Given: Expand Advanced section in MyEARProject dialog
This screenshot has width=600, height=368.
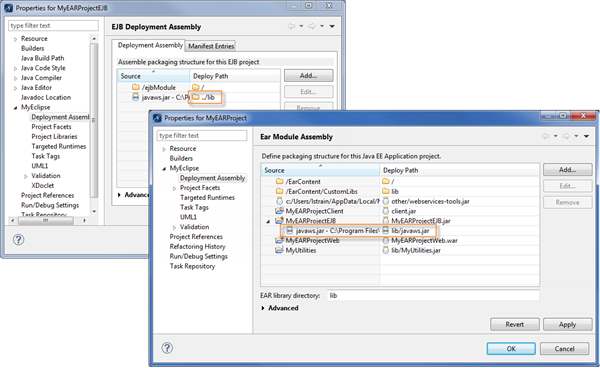Looking at the screenshot, I should [x=263, y=308].
